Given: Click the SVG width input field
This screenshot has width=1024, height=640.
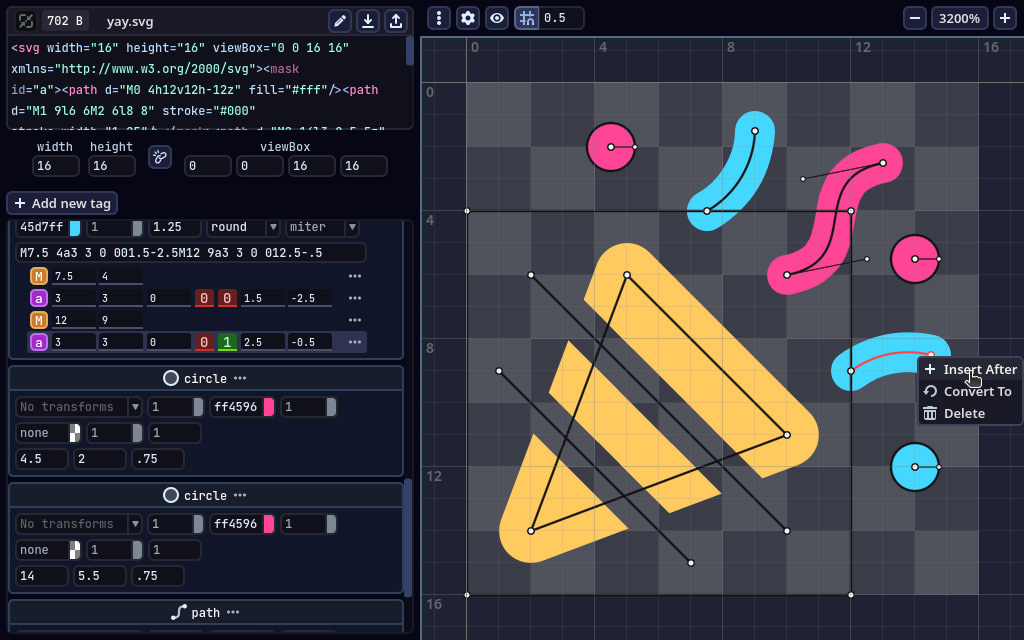Looking at the screenshot, I should [57, 166].
